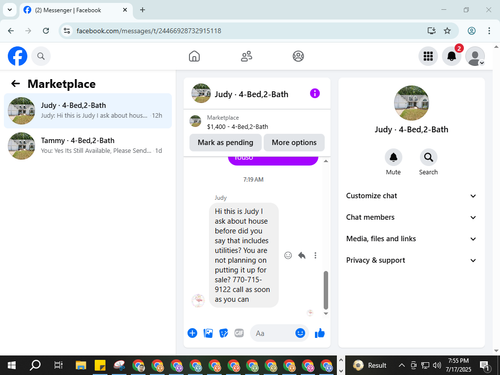Mute the conversation with the bell icon
The width and height of the screenshot is (500, 375).
tap(393, 157)
